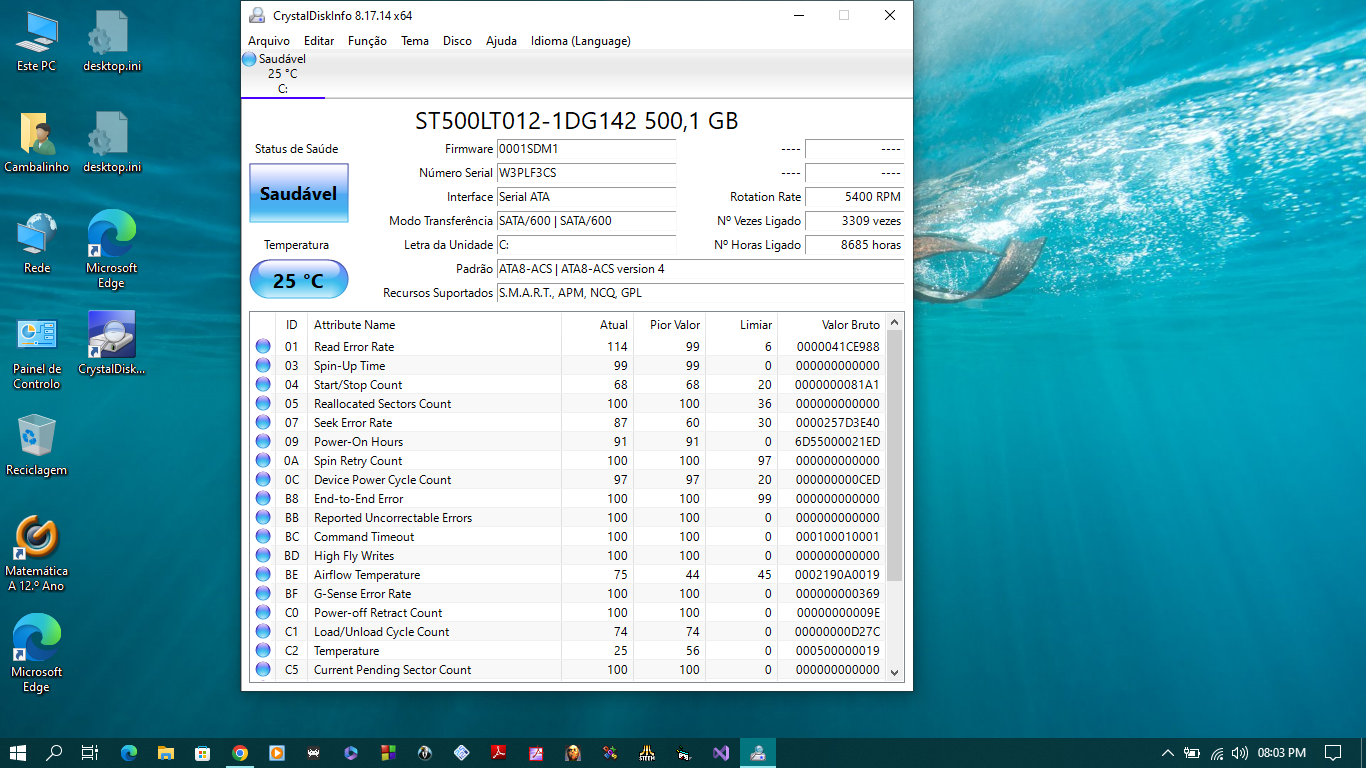Image resolution: width=1366 pixels, height=768 pixels.
Task: Click the status orb for Current Pending Sector Count
Action: click(x=263, y=670)
